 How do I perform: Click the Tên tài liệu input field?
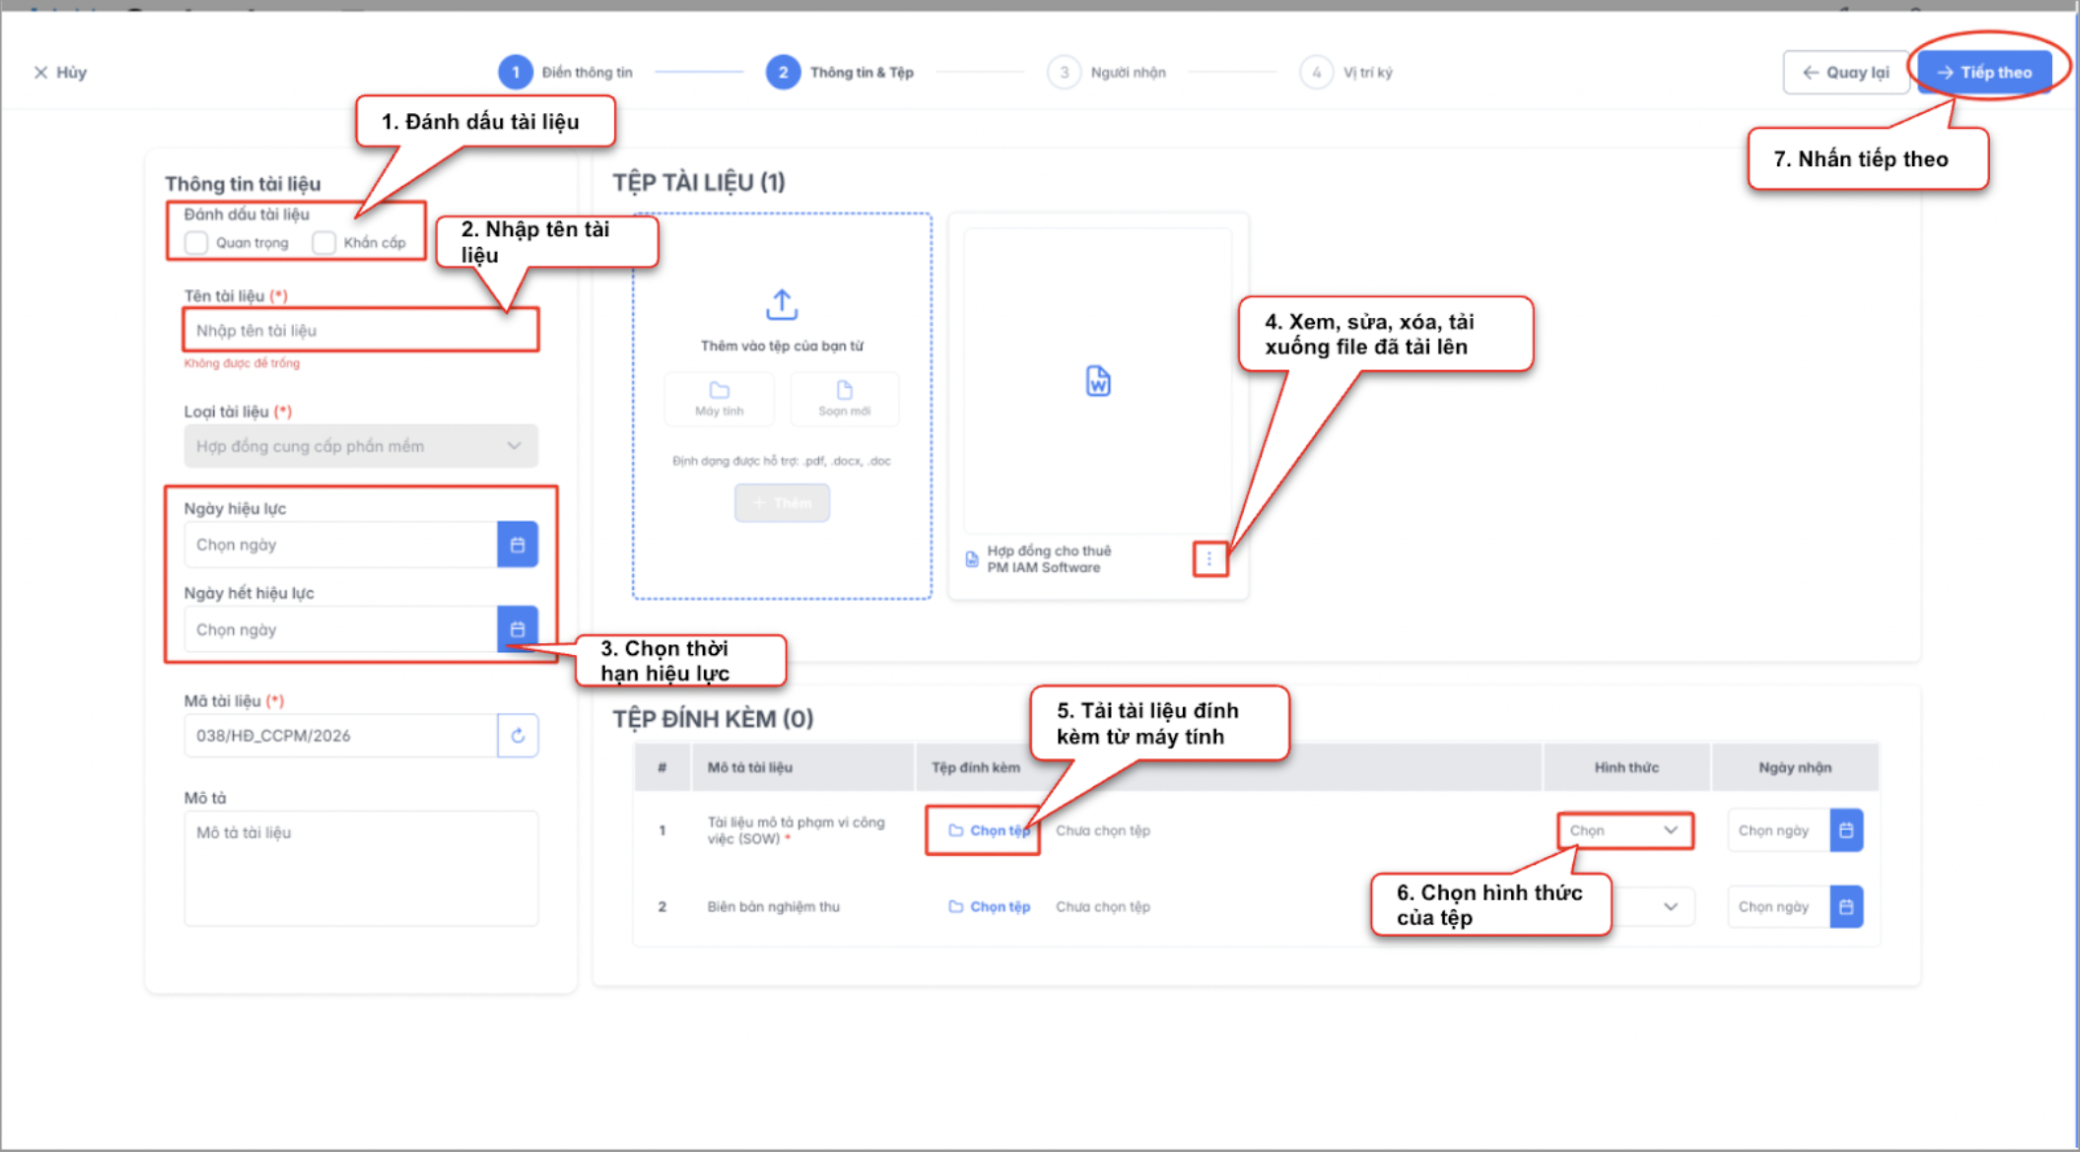[360, 331]
